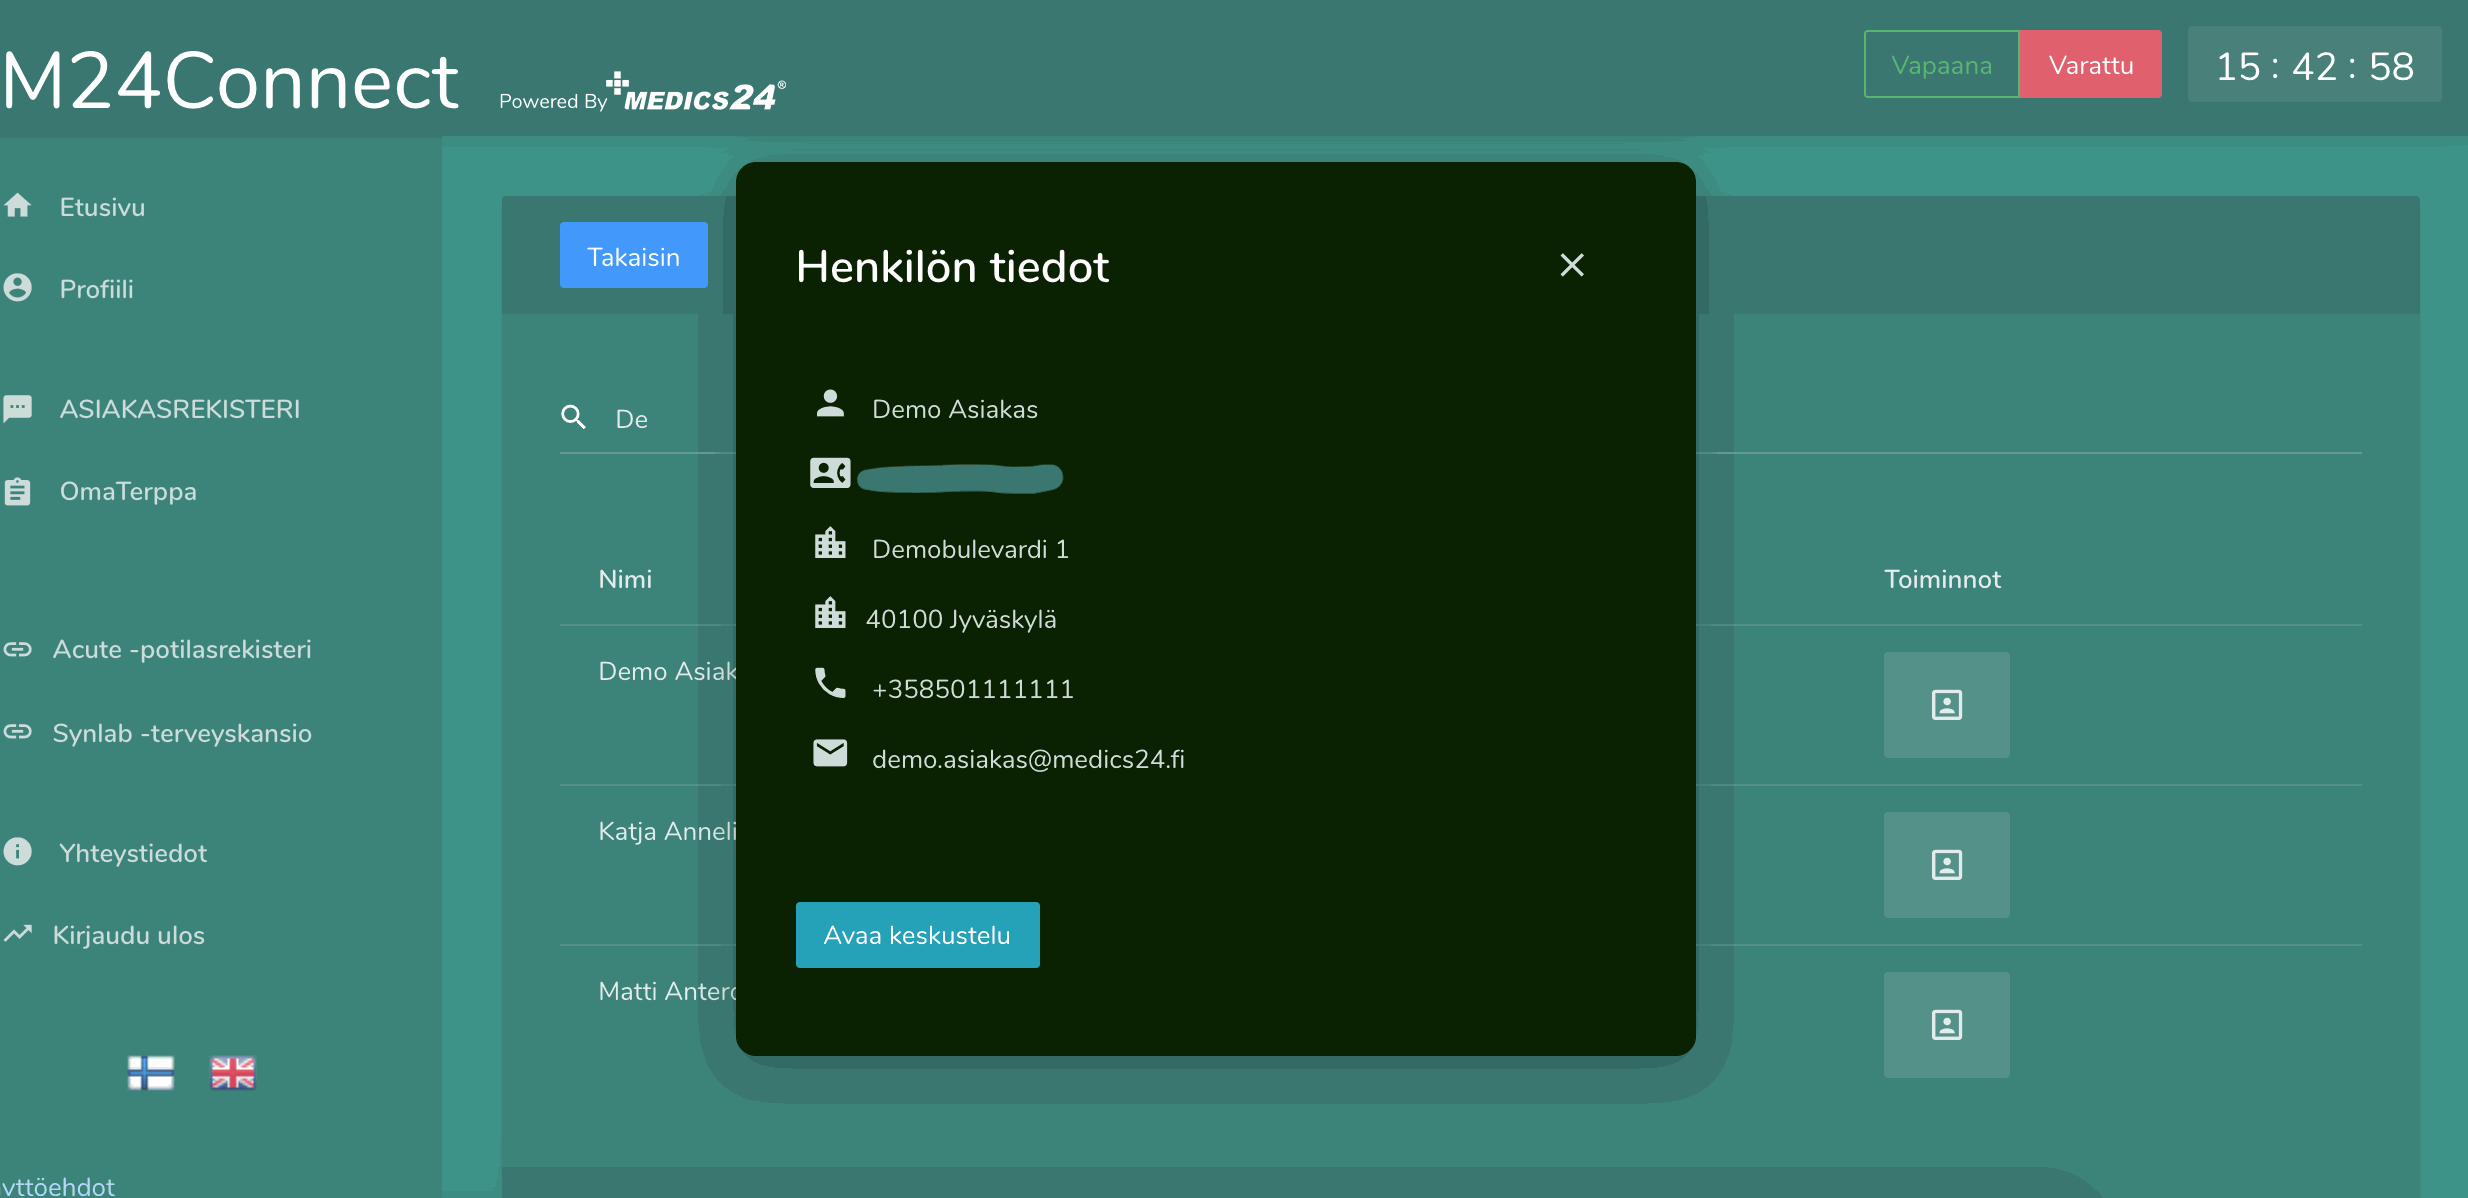The height and width of the screenshot is (1198, 2468).
Task: Click the trend icon beside Kirjaudu ulos
Action: [18, 933]
